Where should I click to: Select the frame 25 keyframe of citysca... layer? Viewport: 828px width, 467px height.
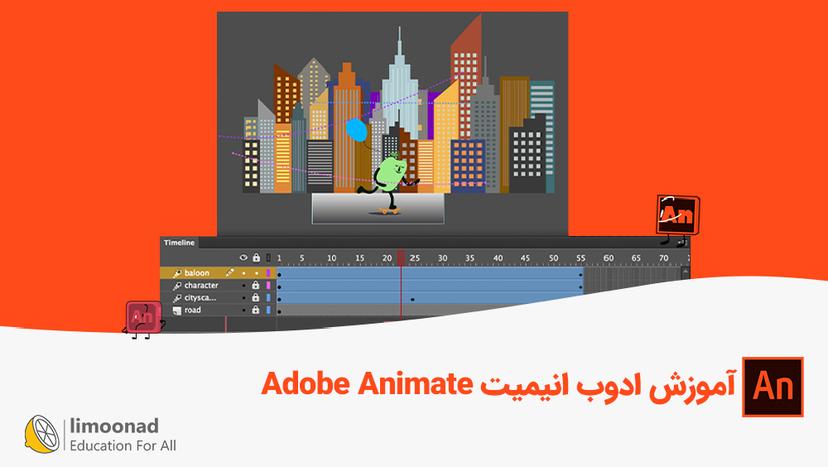click(x=412, y=300)
